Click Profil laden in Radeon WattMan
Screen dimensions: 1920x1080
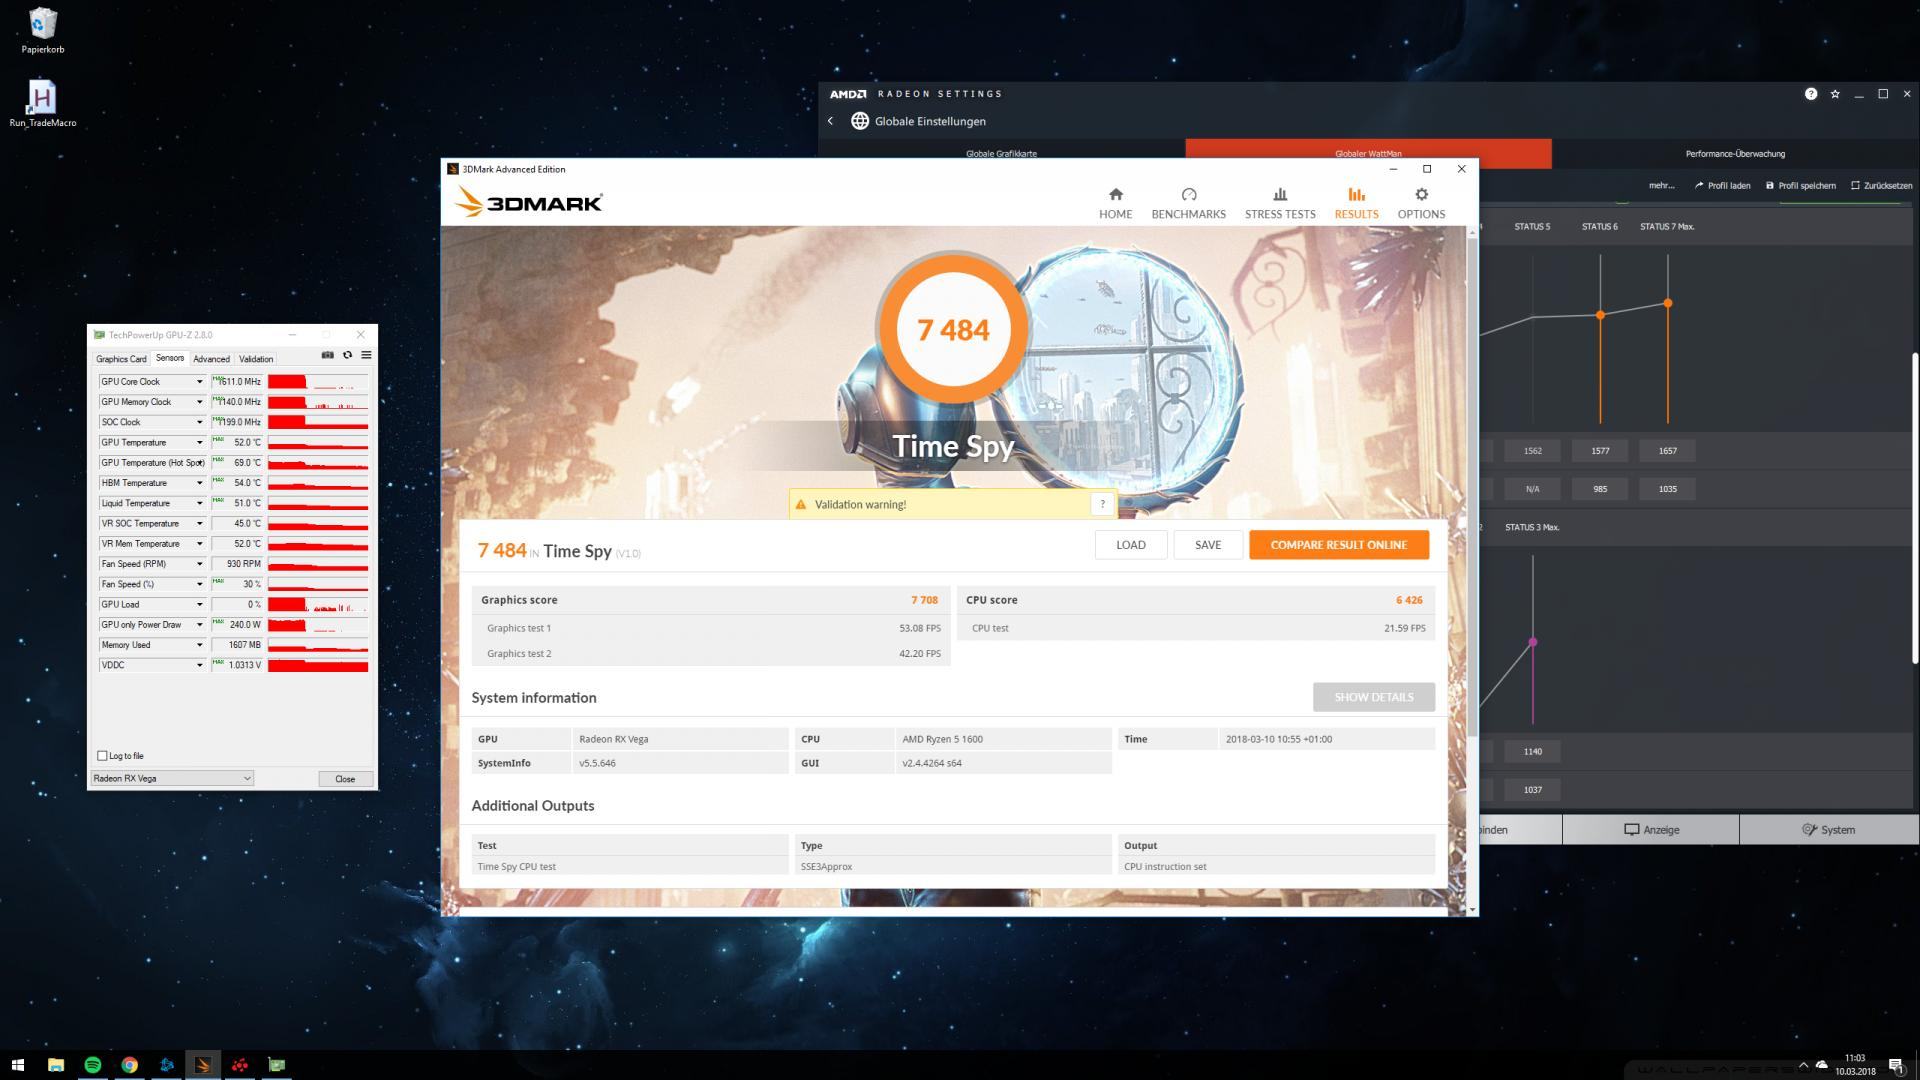coord(1722,185)
